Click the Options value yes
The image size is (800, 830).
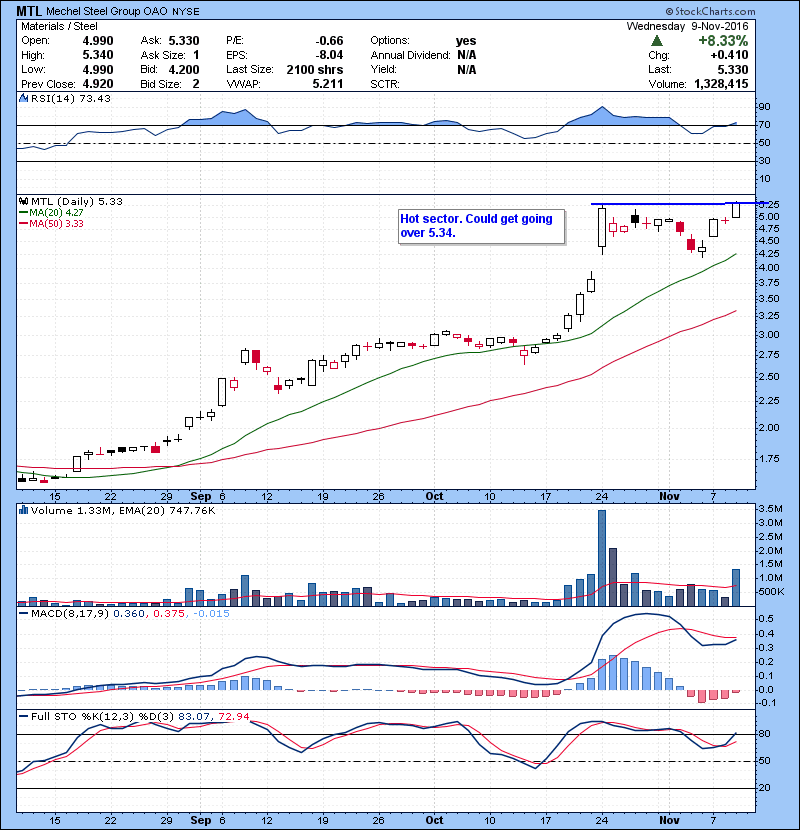(466, 41)
